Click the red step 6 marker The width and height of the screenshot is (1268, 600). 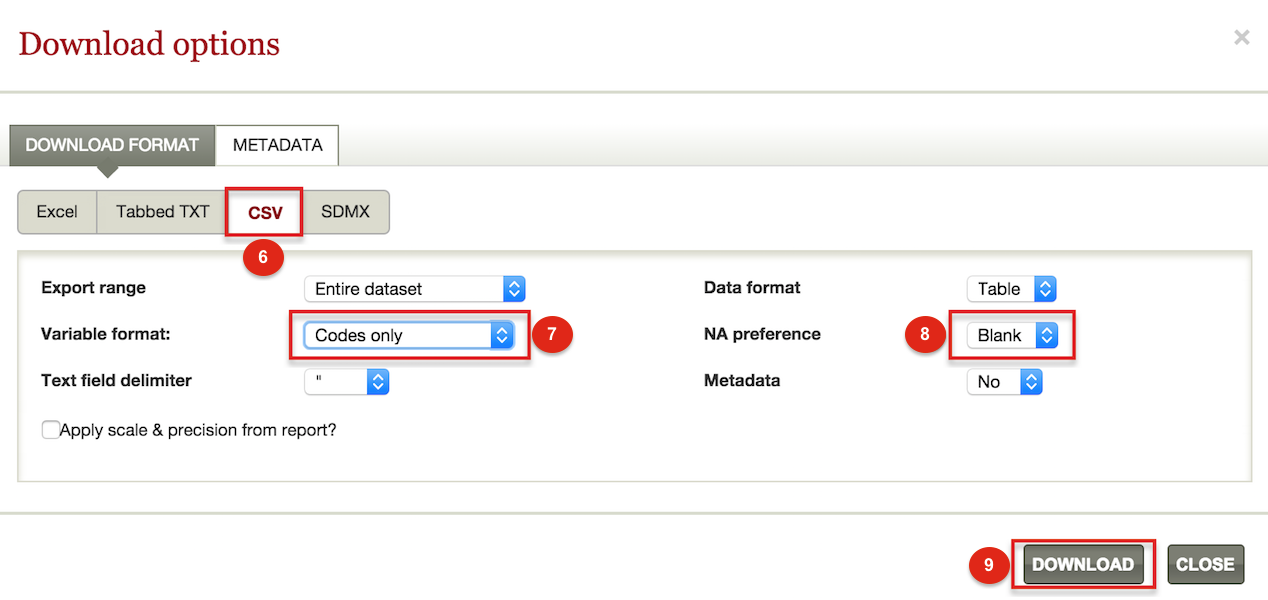(x=263, y=257)
